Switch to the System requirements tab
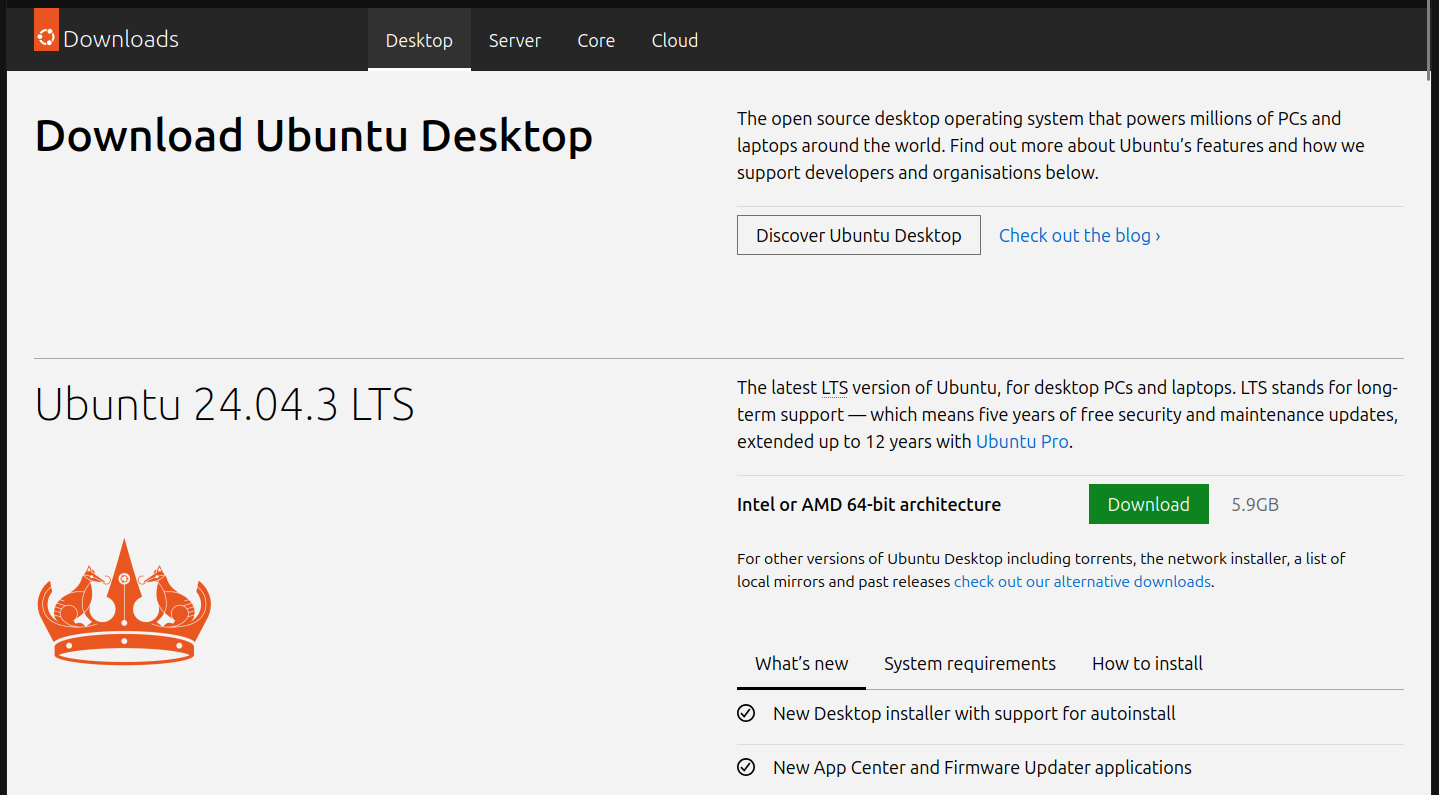This screenshot has height=795, width=1439. [x=969, y=663]
